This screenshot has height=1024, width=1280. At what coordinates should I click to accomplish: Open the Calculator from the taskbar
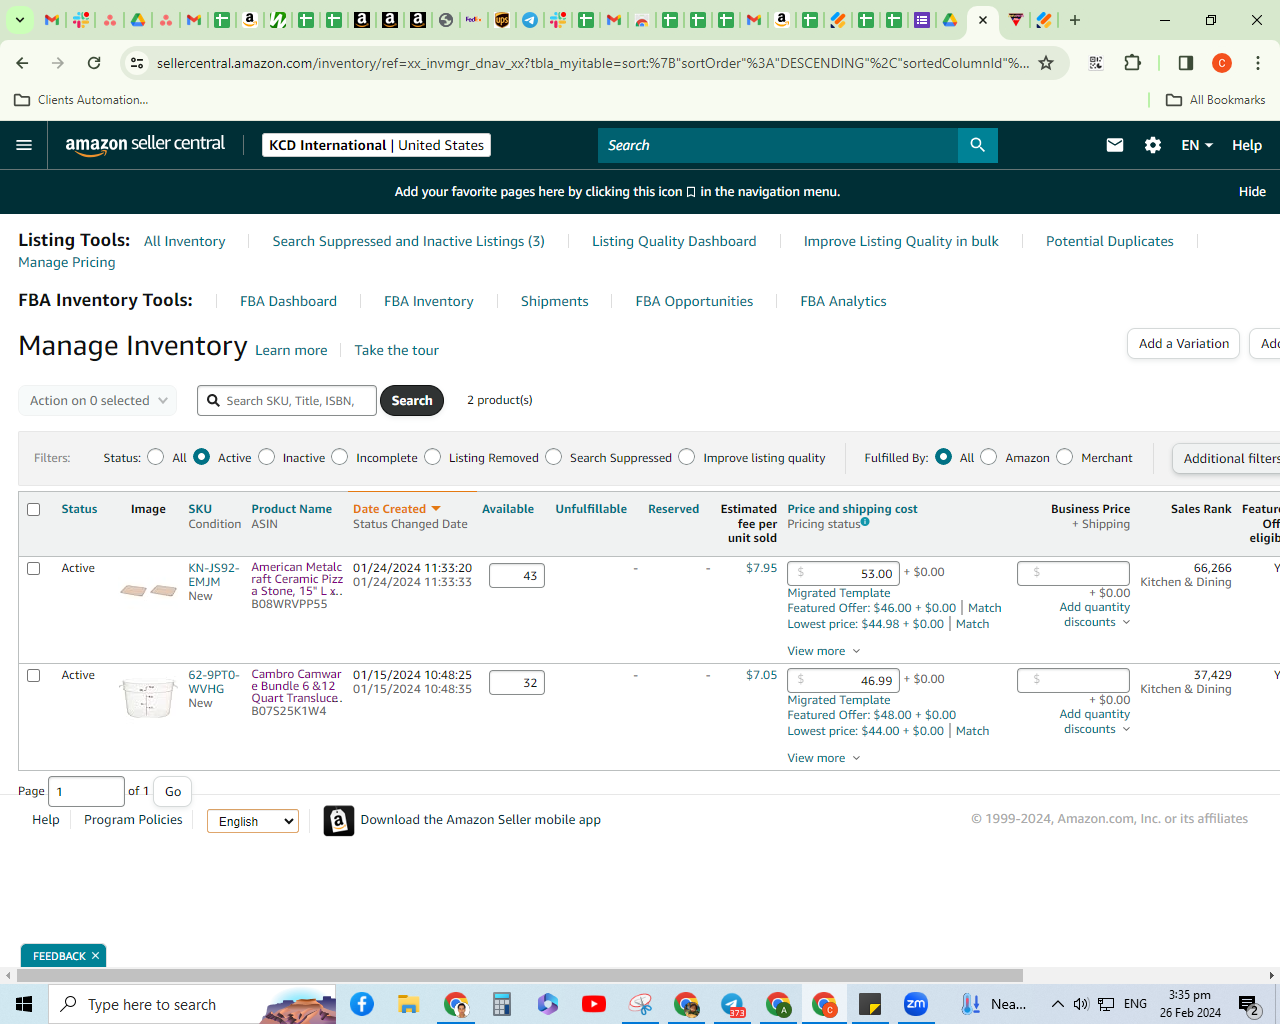[x=501, y=1004]
